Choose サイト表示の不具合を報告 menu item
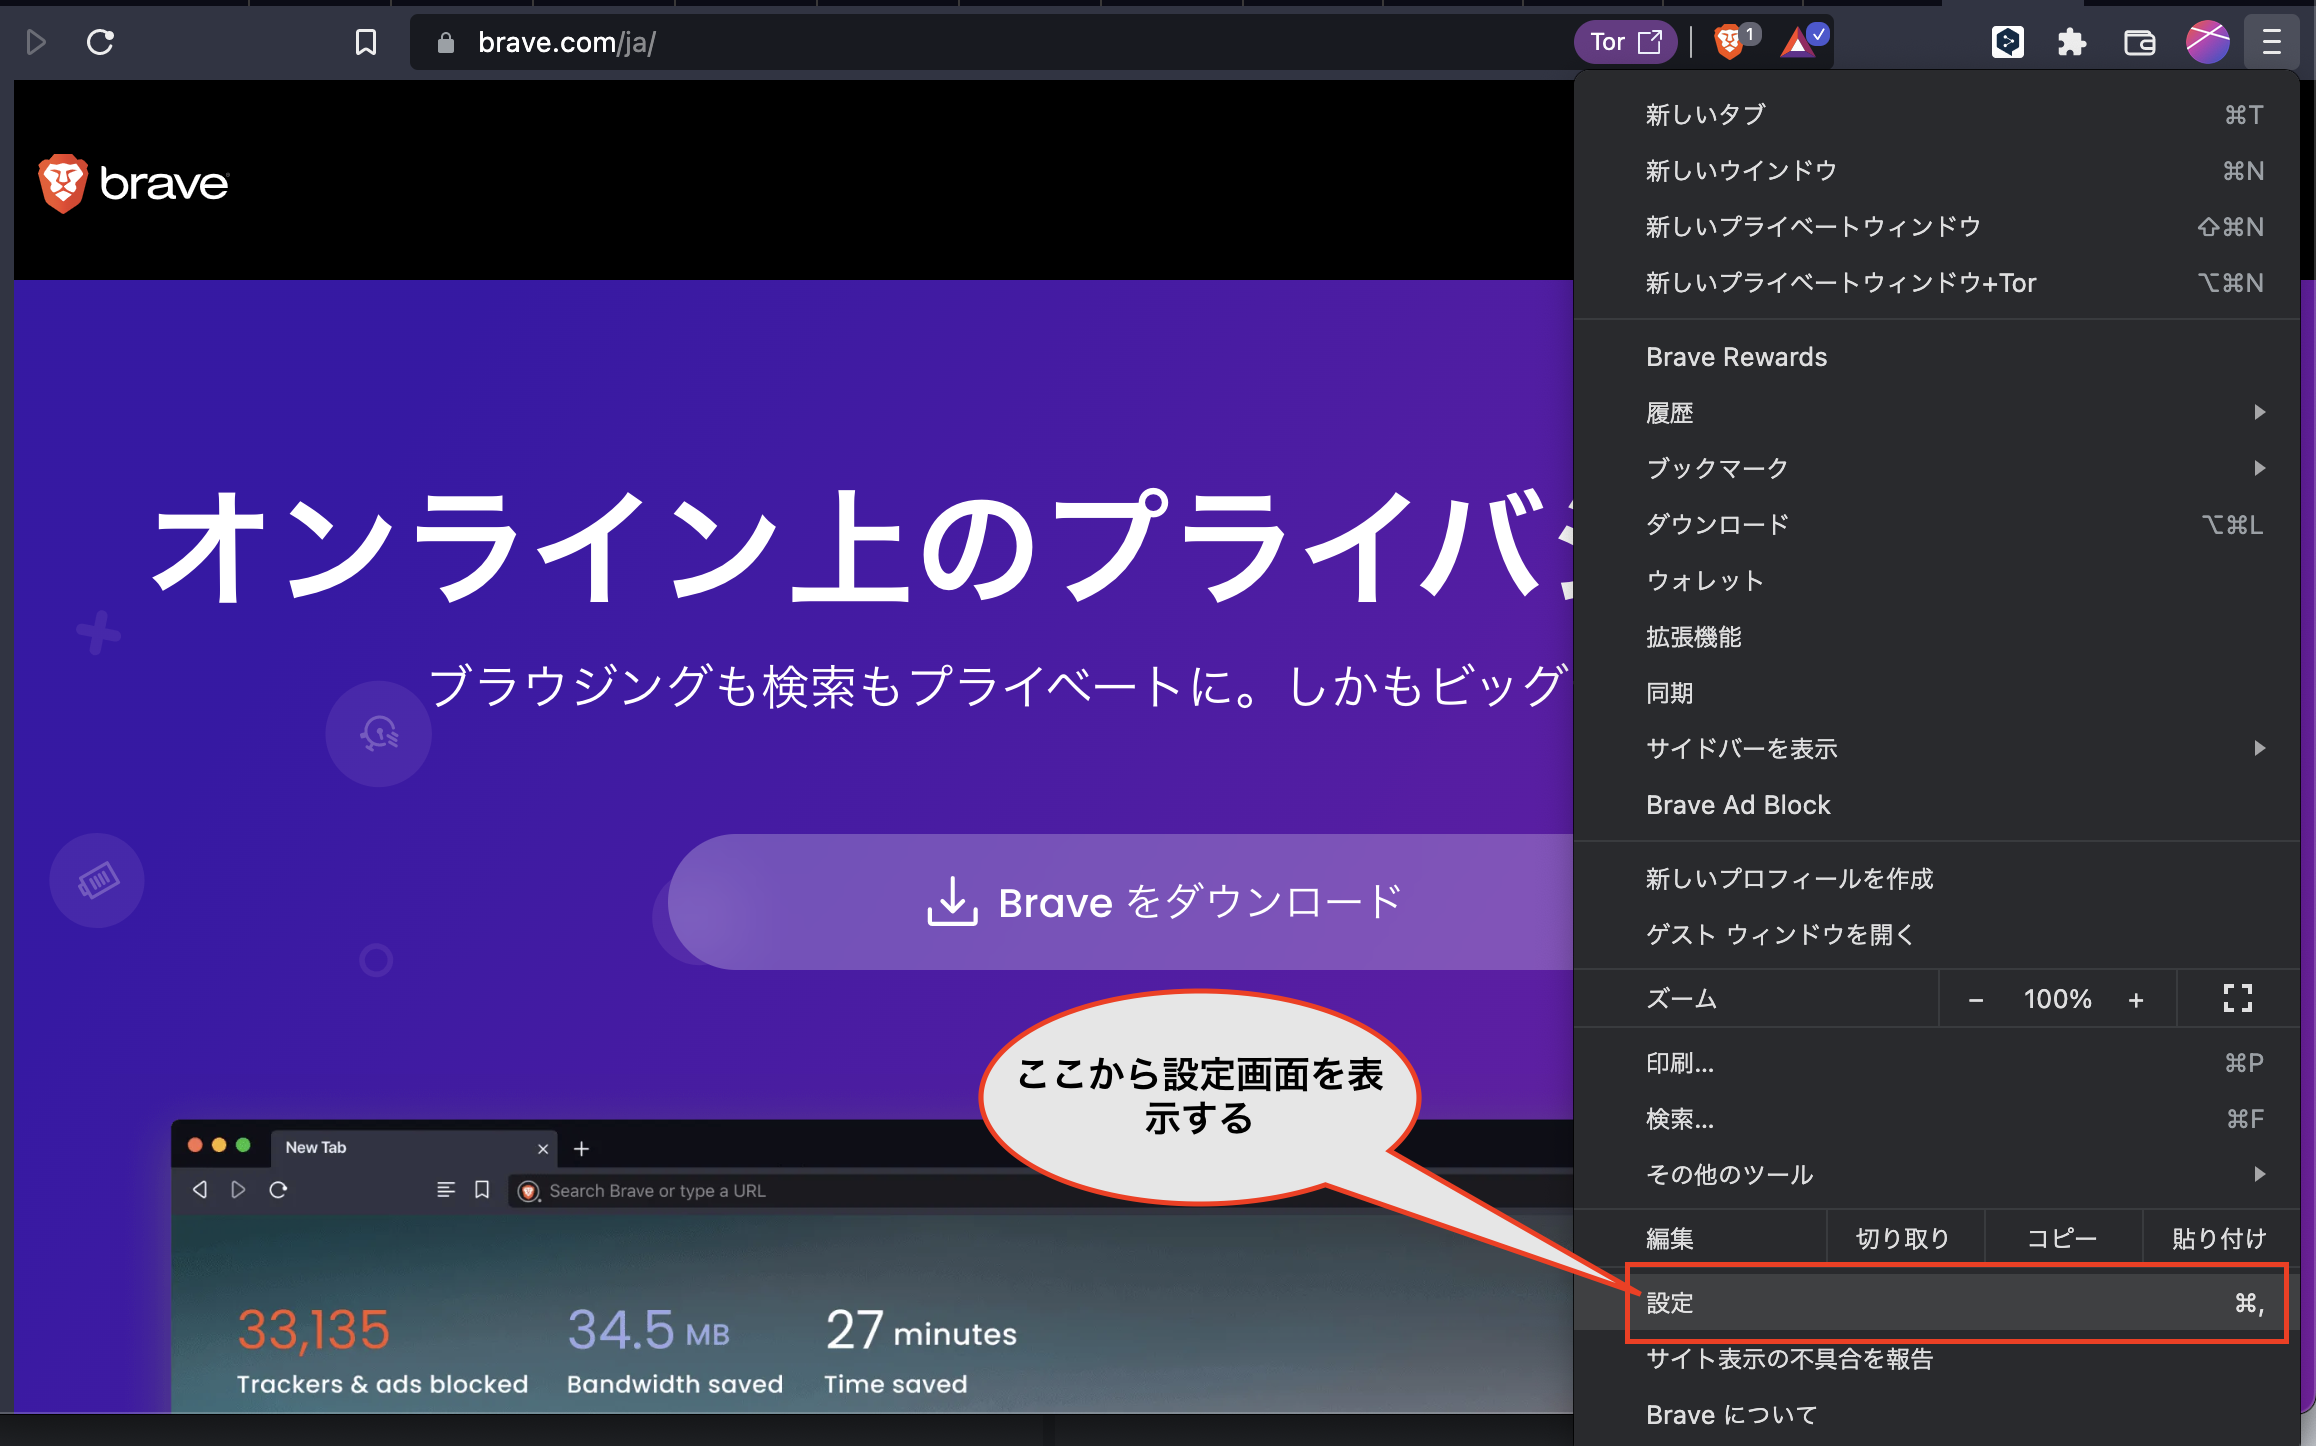This screenshot has width=2316, height=1446. coord(1937,1359)
